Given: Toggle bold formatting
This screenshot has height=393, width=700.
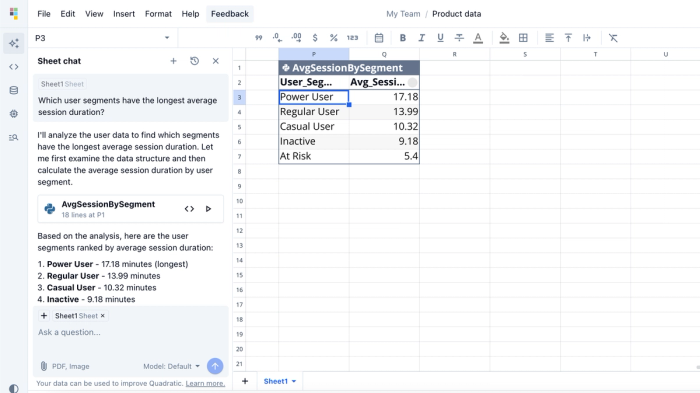Looking at the screenshot, I should click(403, 38).
